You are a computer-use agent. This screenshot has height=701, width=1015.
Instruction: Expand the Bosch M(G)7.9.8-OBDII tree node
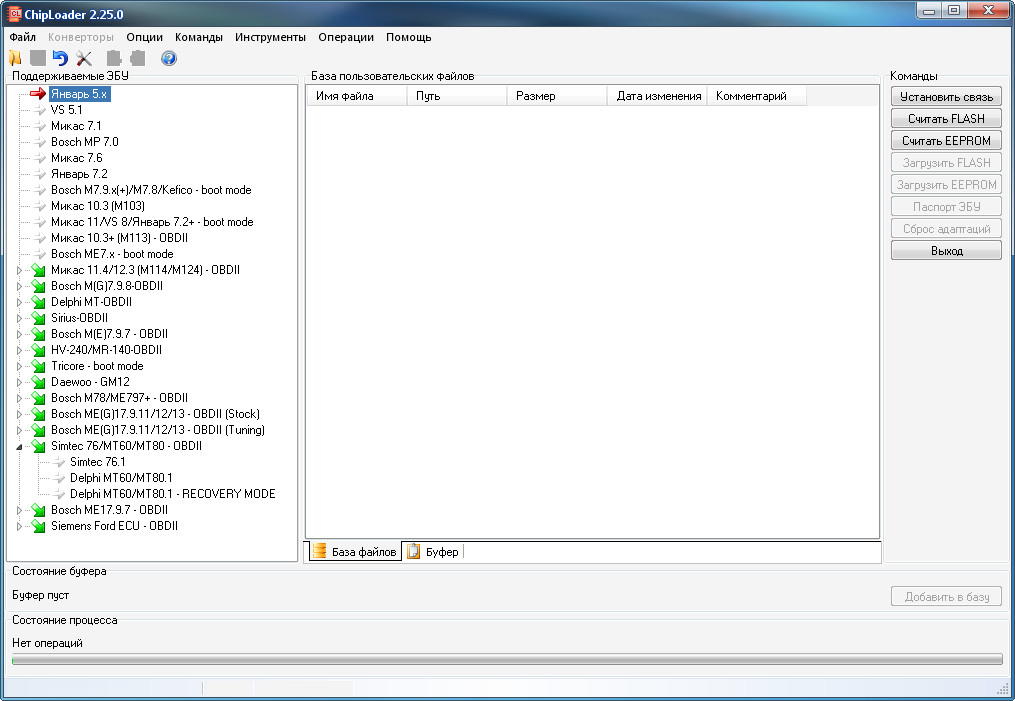19,286
